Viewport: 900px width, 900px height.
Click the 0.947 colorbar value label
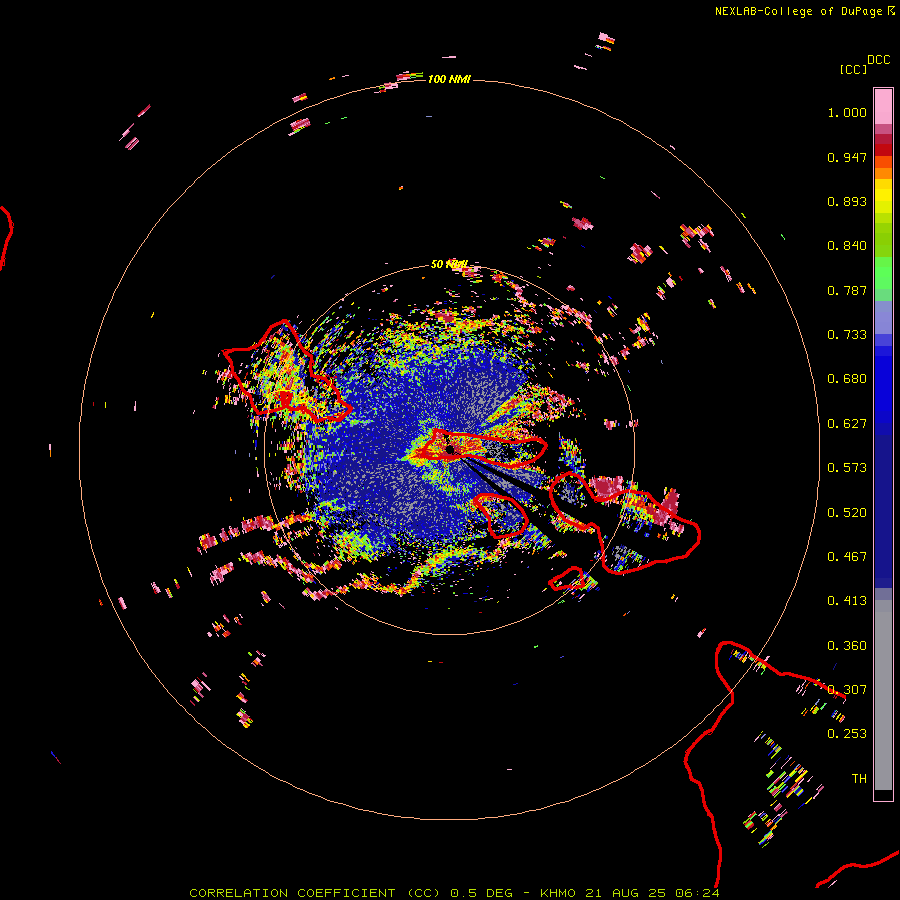click(847, 157)
